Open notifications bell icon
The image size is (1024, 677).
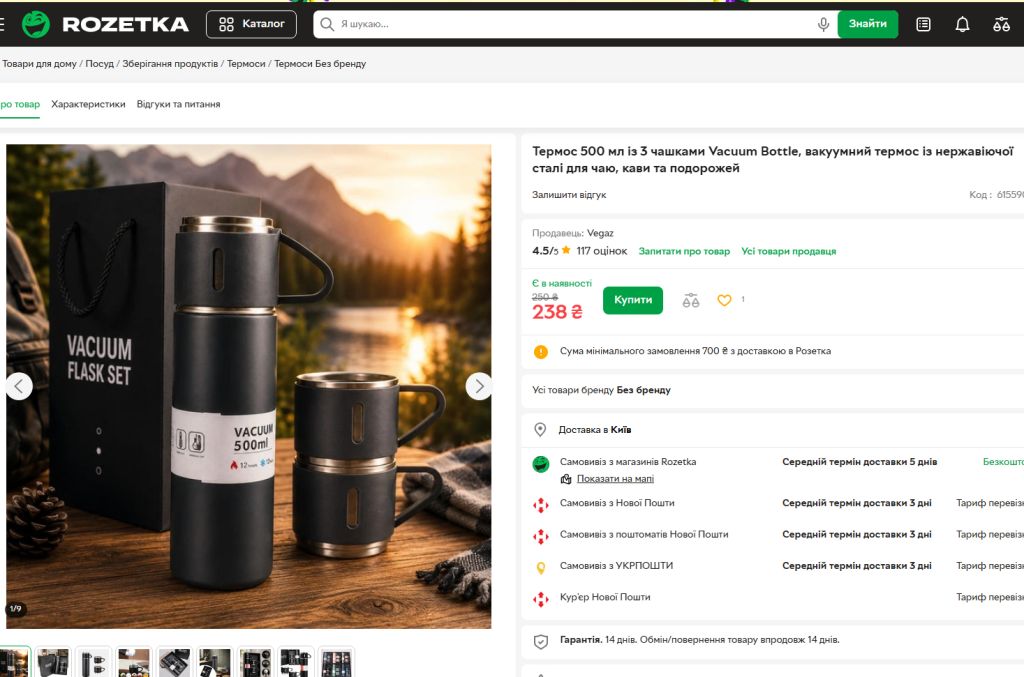(x=963, y=24)
